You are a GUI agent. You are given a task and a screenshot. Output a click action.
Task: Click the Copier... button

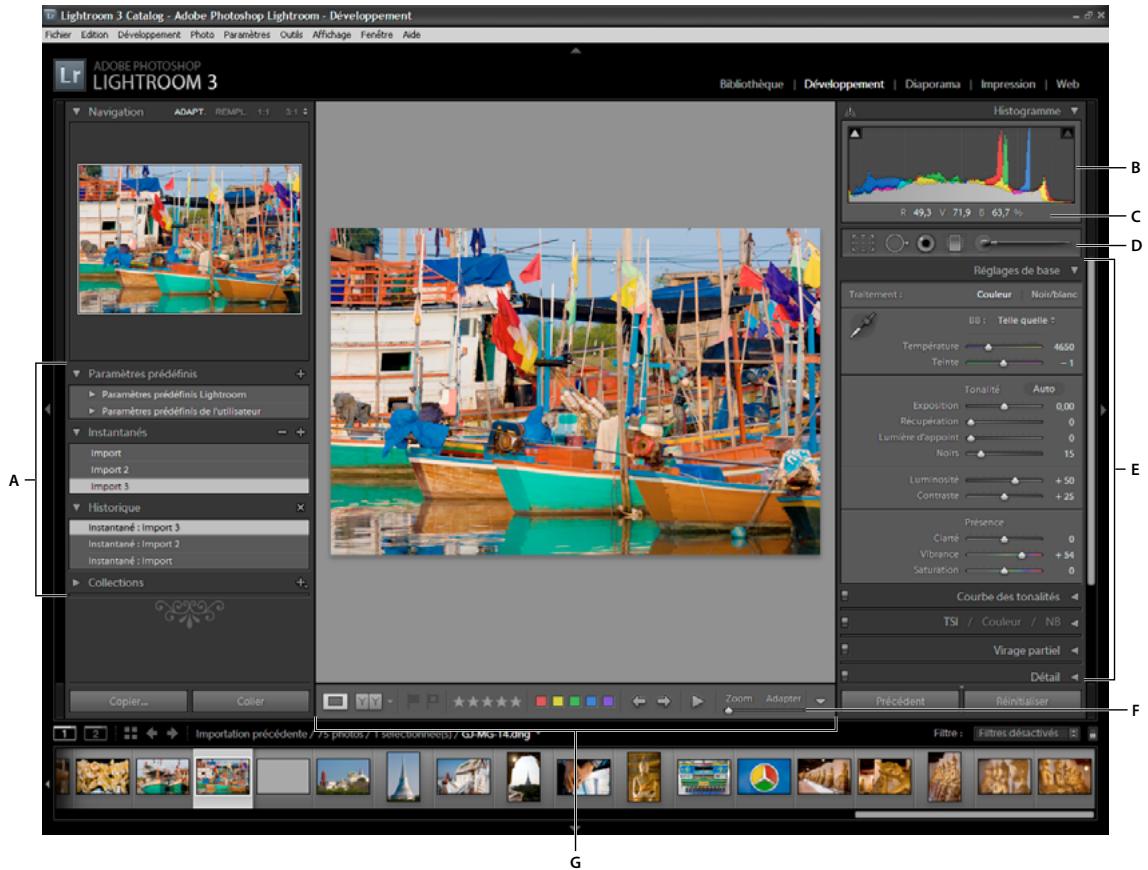[x=128, y=702]
